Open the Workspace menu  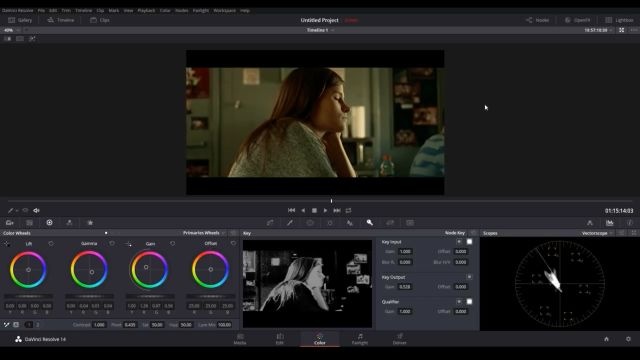[x=224, y=10]
